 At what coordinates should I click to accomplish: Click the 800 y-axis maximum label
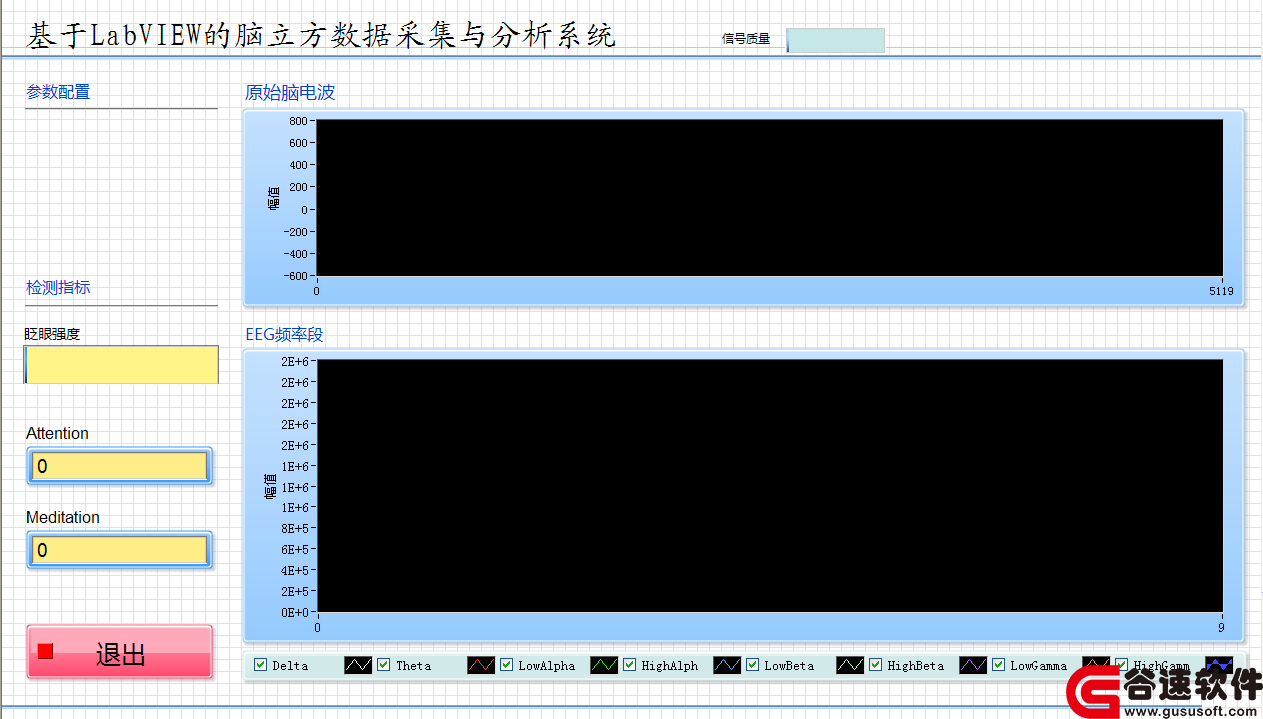[x=298, y=120]
